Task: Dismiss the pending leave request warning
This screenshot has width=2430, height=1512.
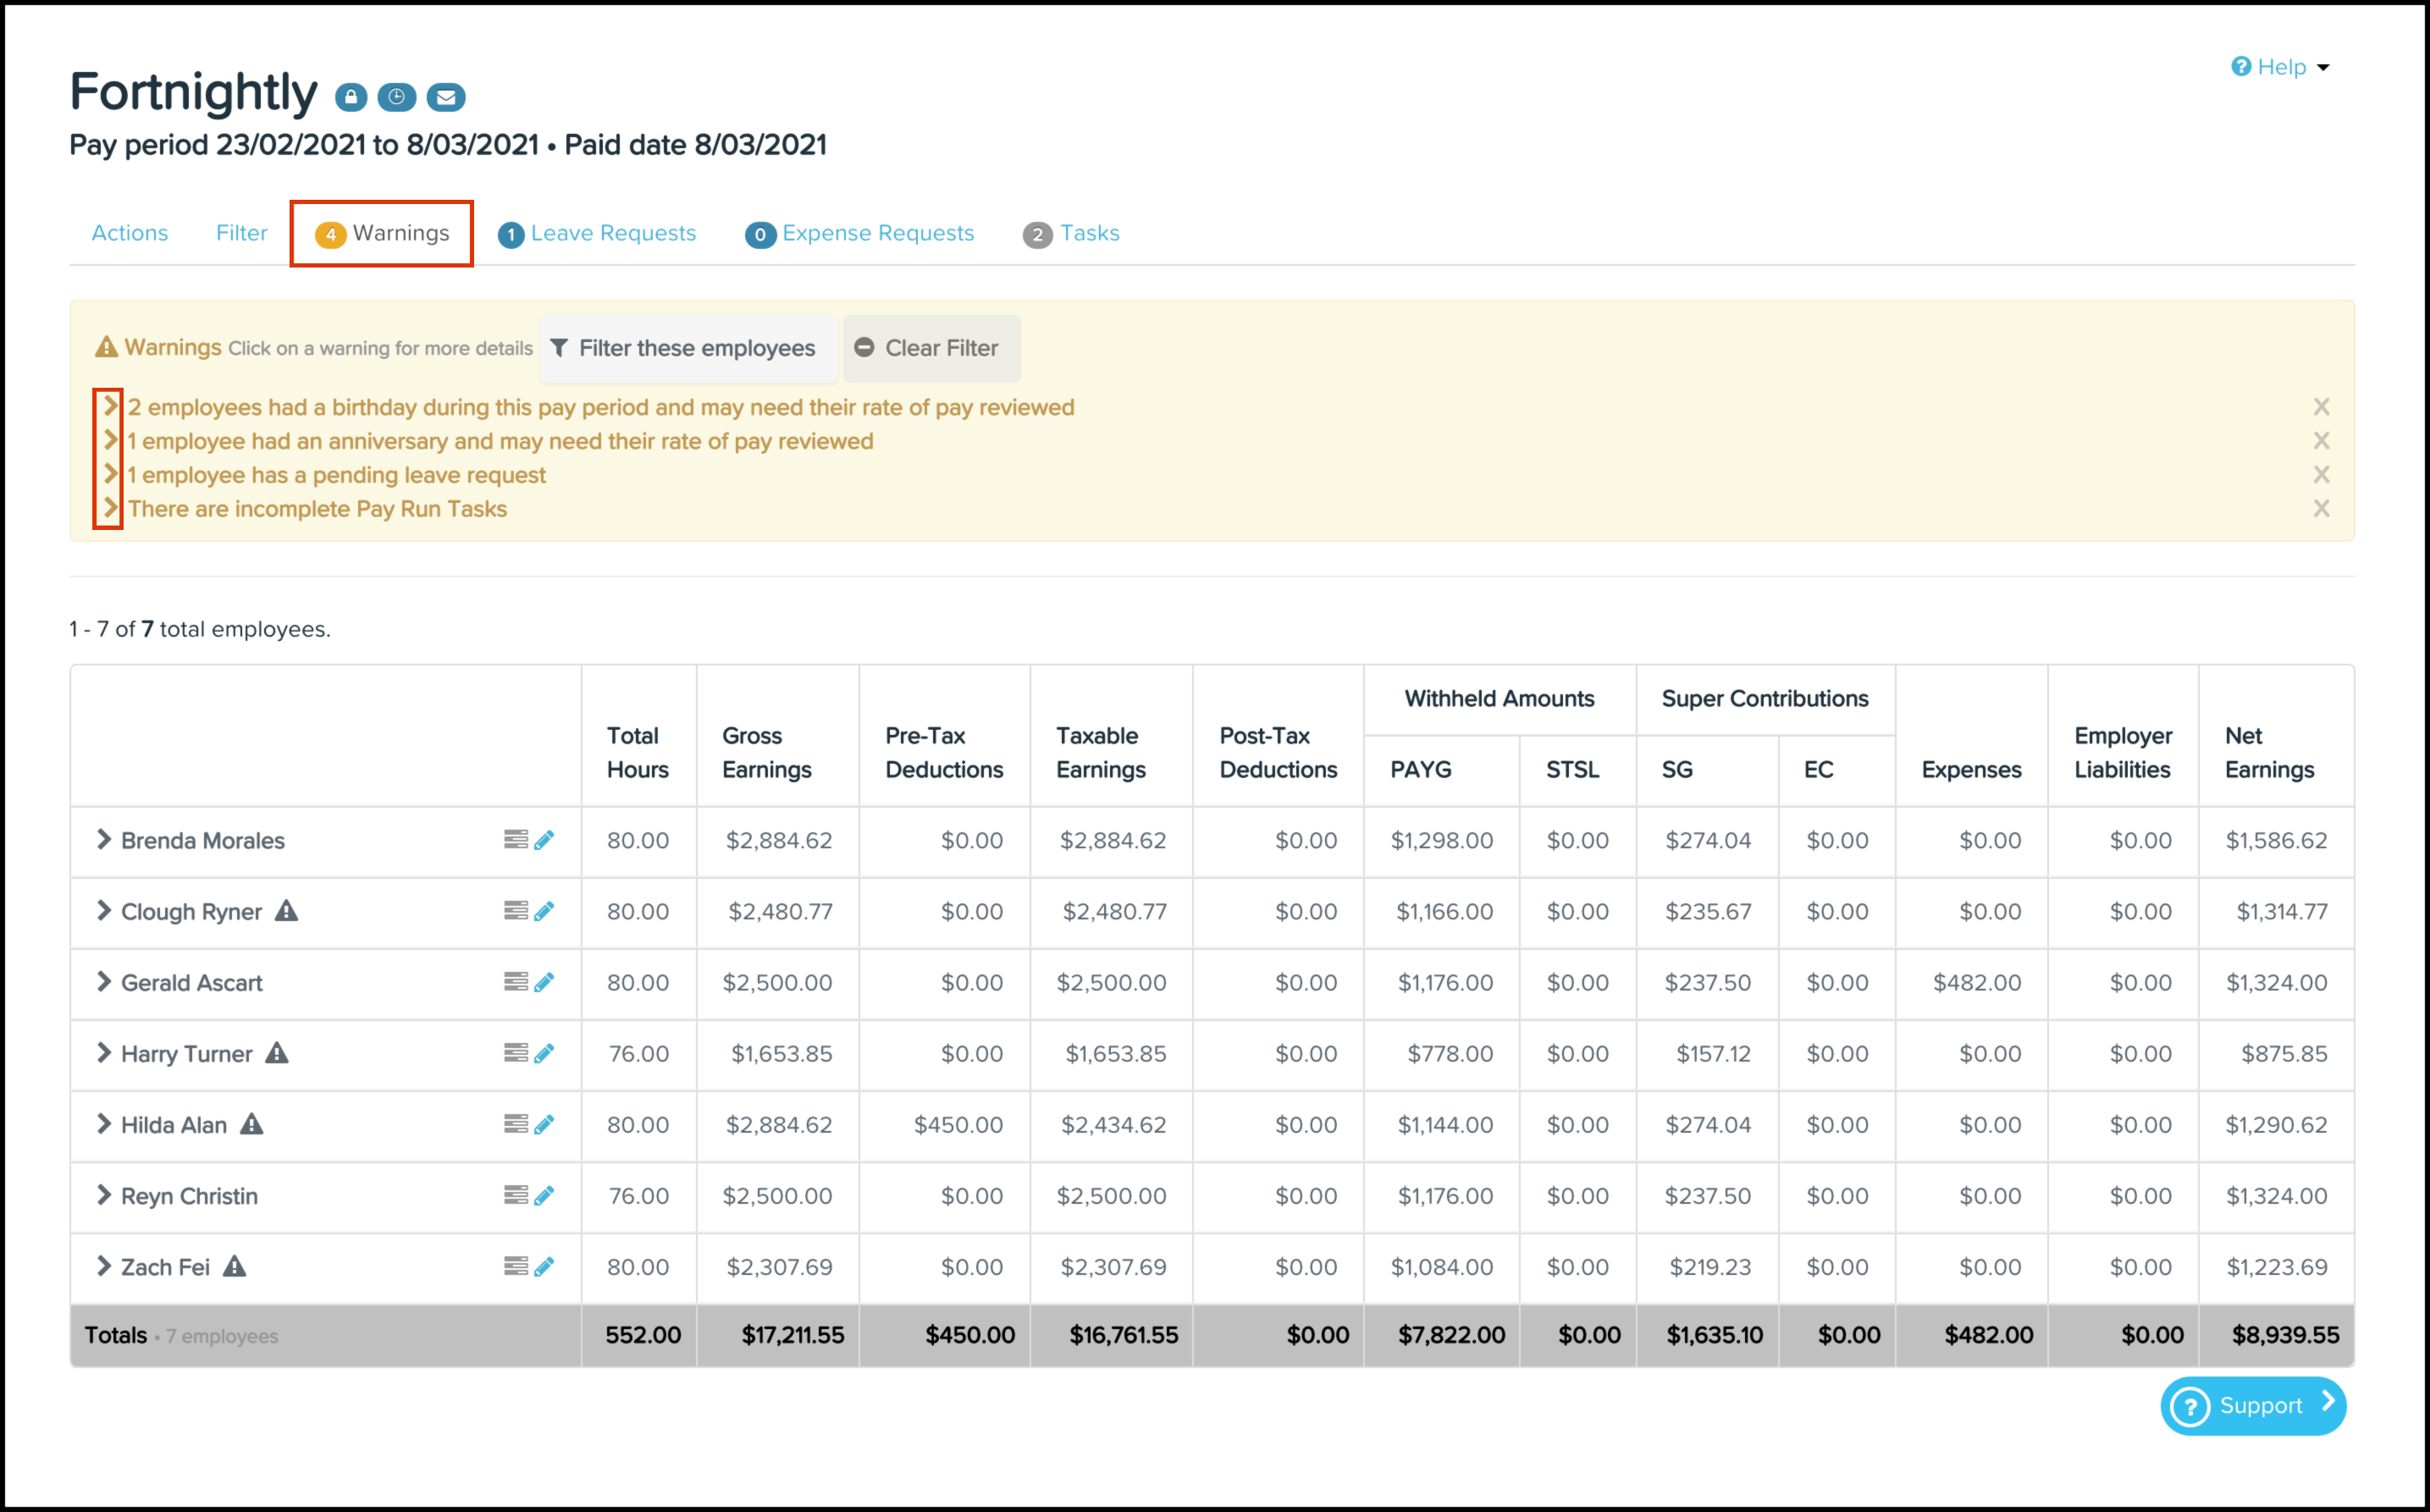Action: (2321, 475)
